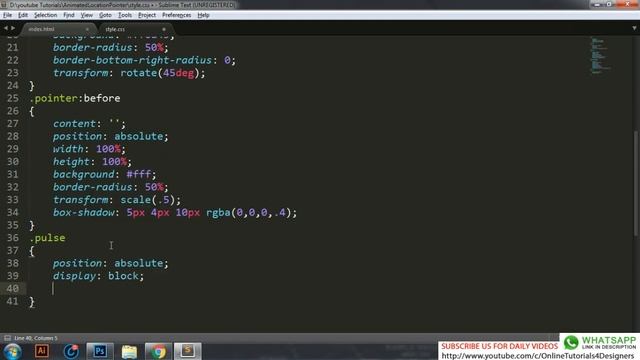Click border-radius: 50% on line 32
The width and height of the screenshot is (640, 360).
pos(111,187)
